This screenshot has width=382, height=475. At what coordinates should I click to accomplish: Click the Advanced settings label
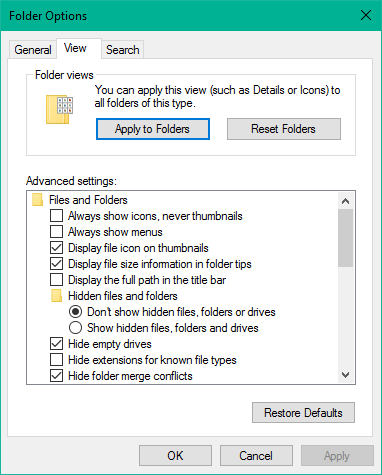(x=71, y=181)
